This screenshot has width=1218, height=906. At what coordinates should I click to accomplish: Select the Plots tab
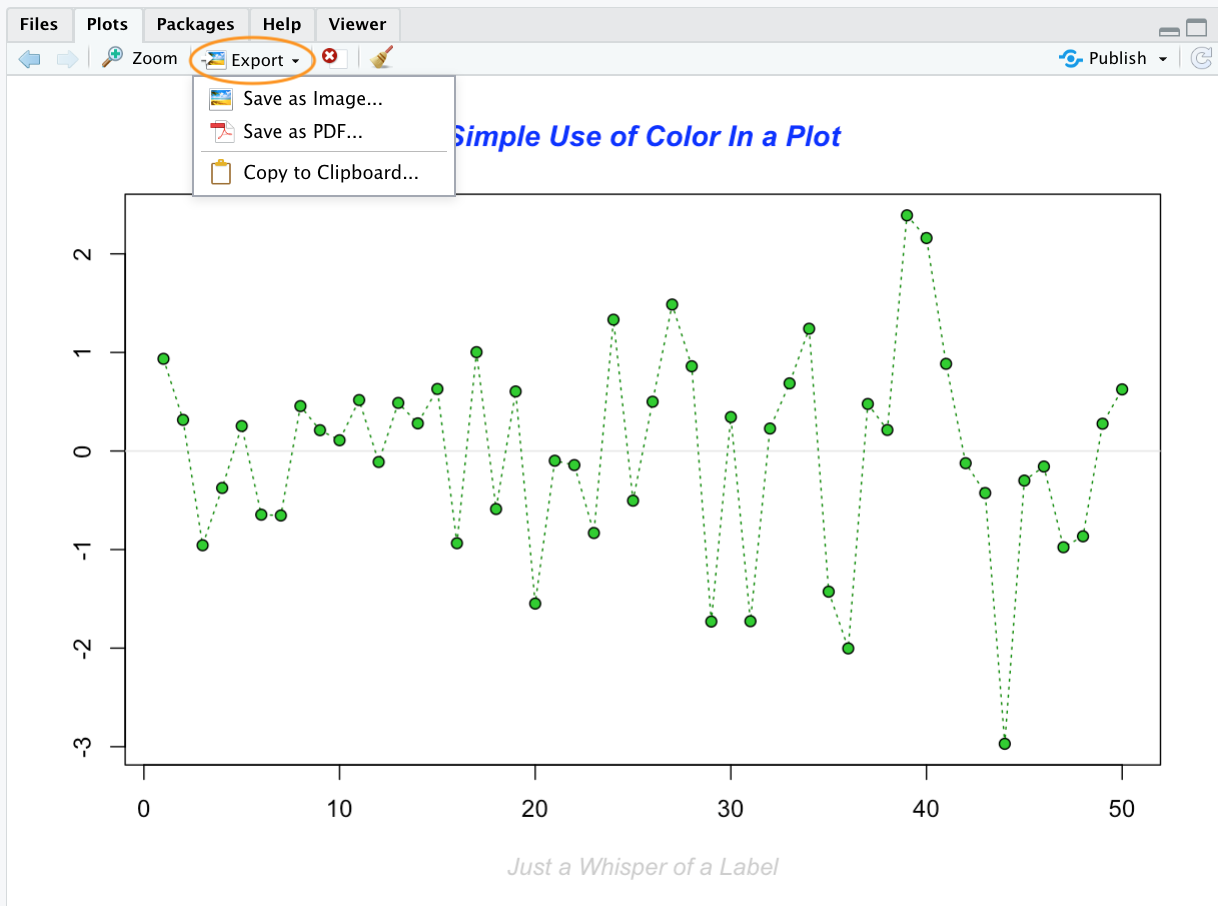point(107,24)
